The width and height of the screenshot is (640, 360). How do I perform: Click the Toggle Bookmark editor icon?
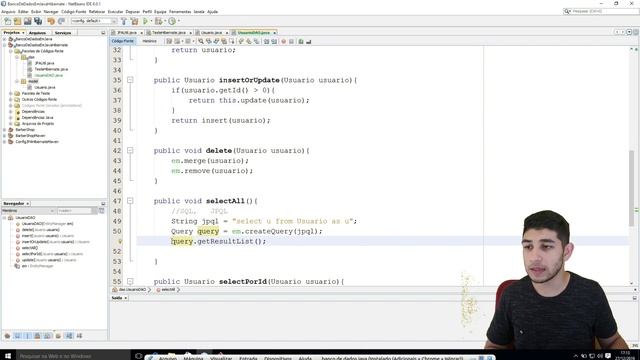click(256, 41)
